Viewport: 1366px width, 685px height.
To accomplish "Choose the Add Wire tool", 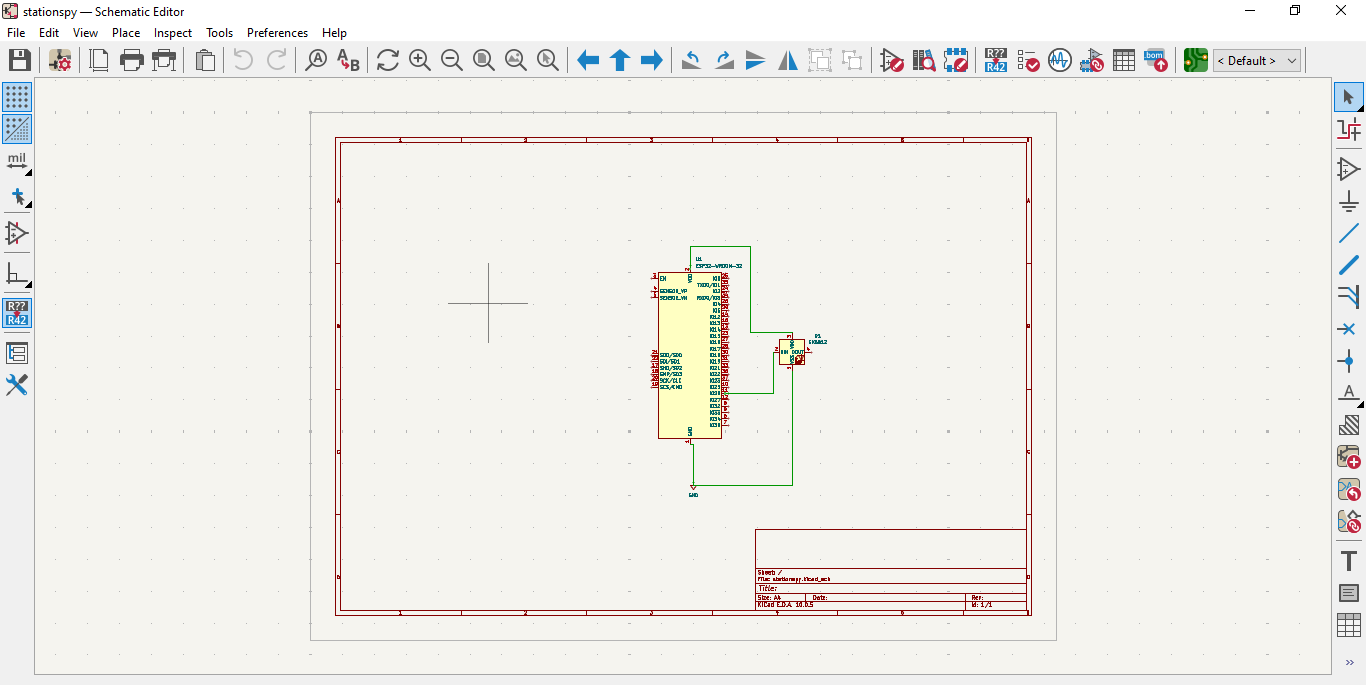I will (x=1349, y=233).
